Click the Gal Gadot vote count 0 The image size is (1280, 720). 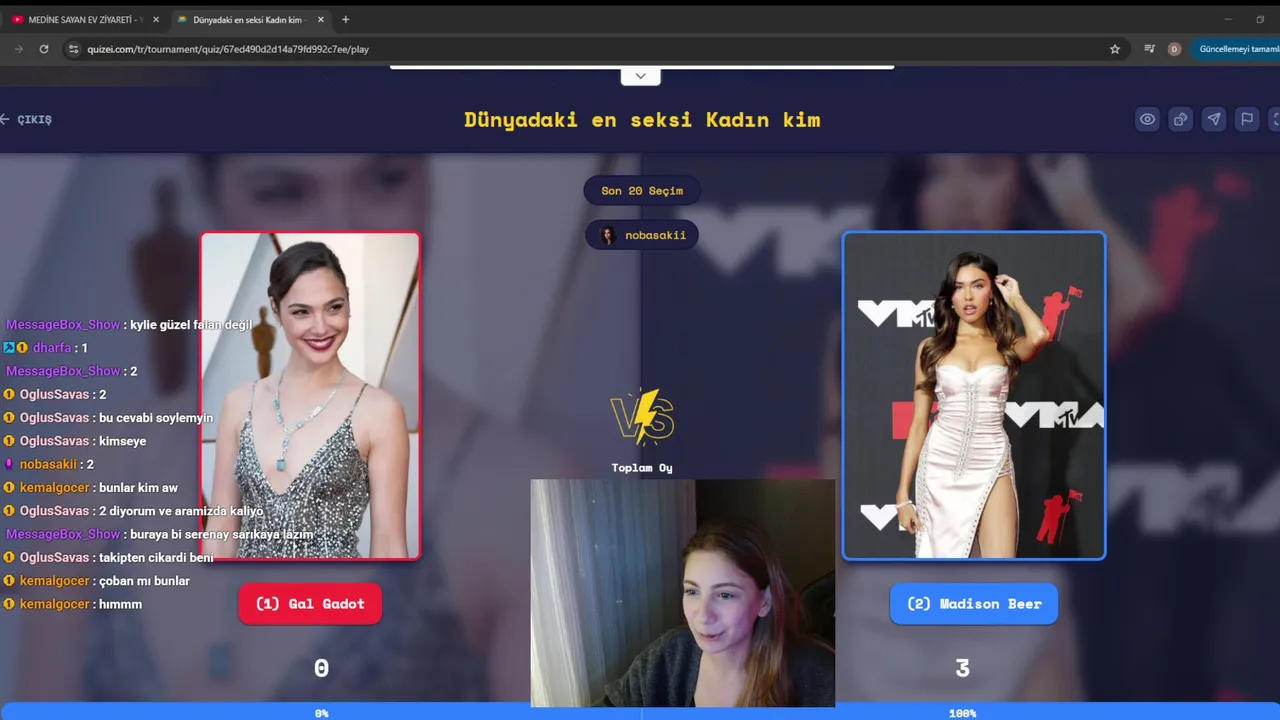321,668
